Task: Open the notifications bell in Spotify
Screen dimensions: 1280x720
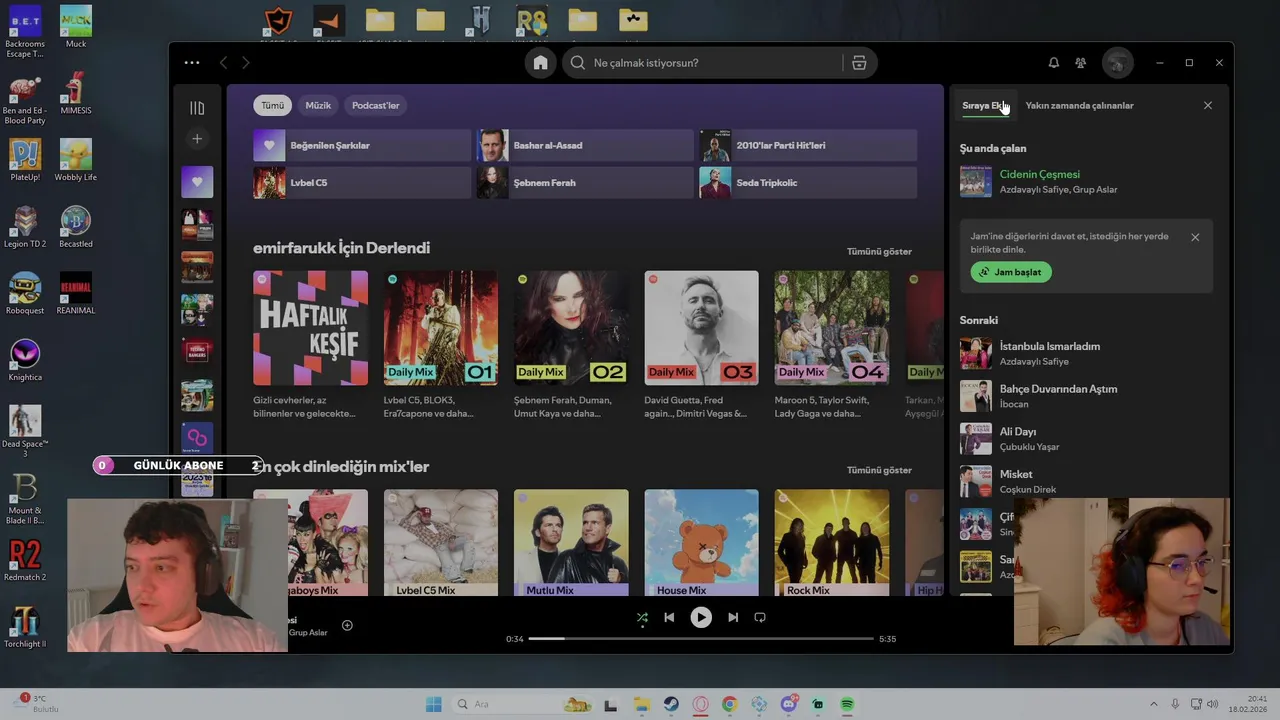Action: [1053, 63]
